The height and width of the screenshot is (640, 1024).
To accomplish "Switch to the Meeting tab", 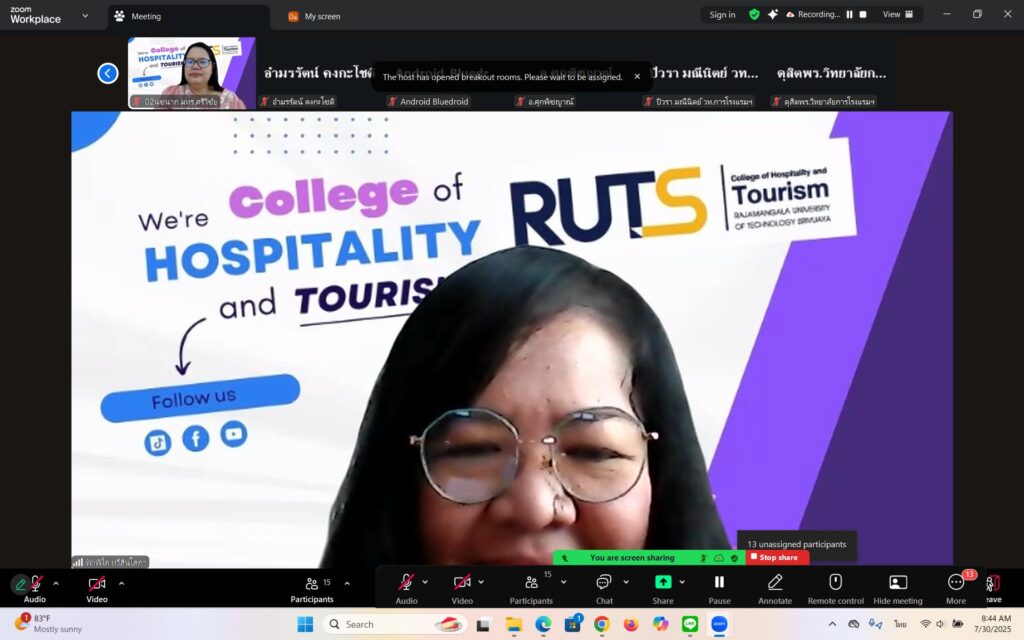I will [x=189, y=16].
